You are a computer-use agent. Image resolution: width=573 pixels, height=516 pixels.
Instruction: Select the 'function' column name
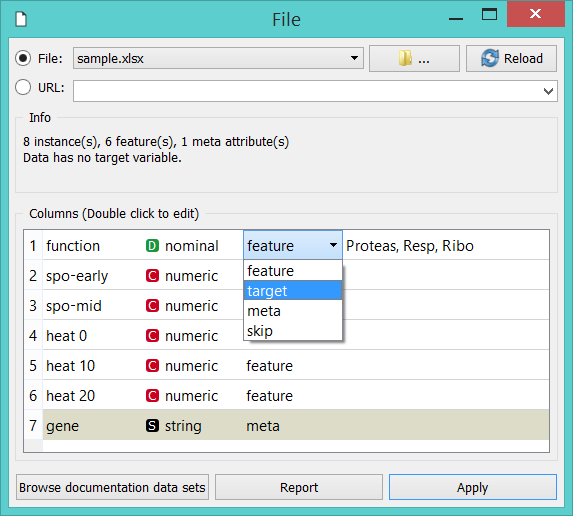click(x=73, y=246)
